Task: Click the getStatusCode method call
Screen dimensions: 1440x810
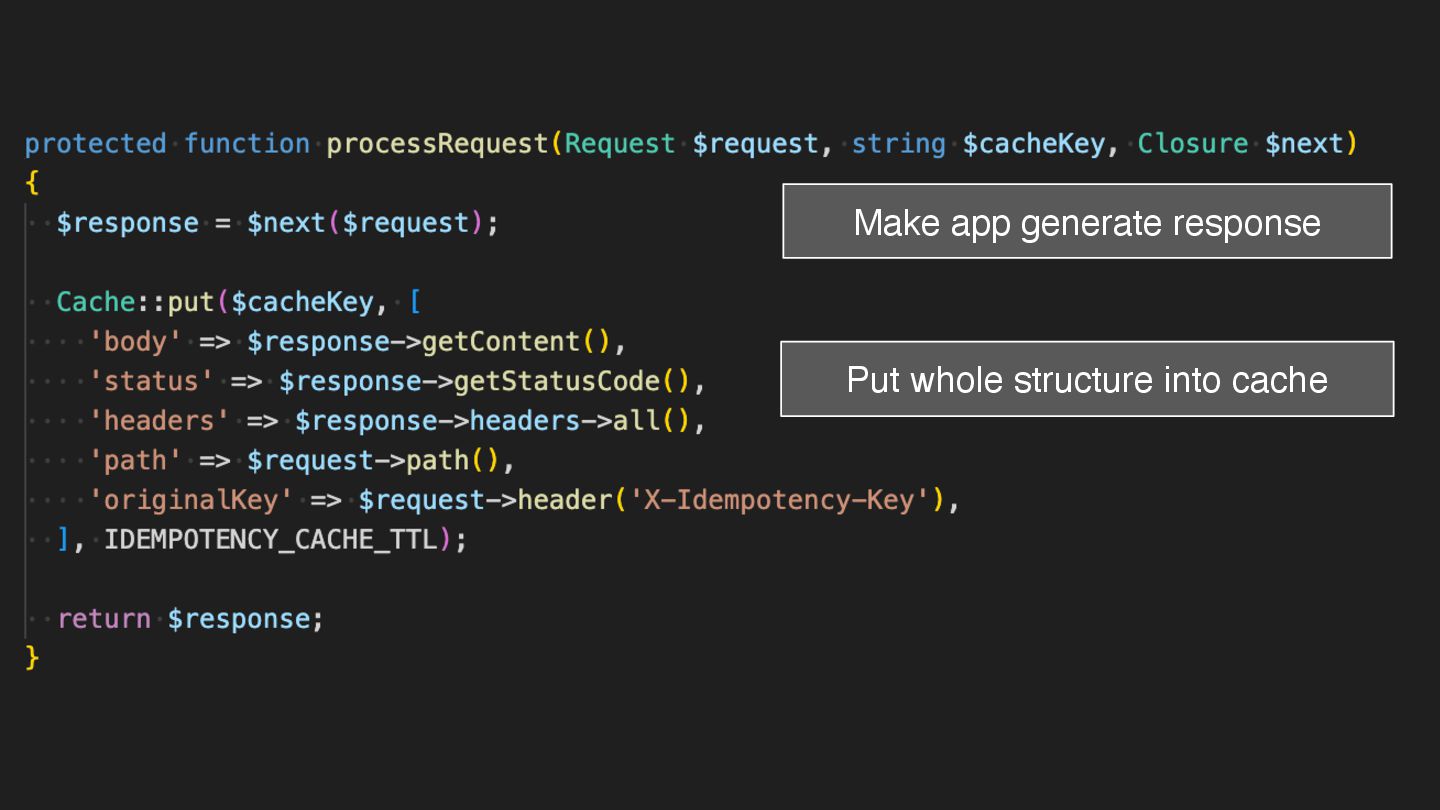Action: (x=557, y=382)
